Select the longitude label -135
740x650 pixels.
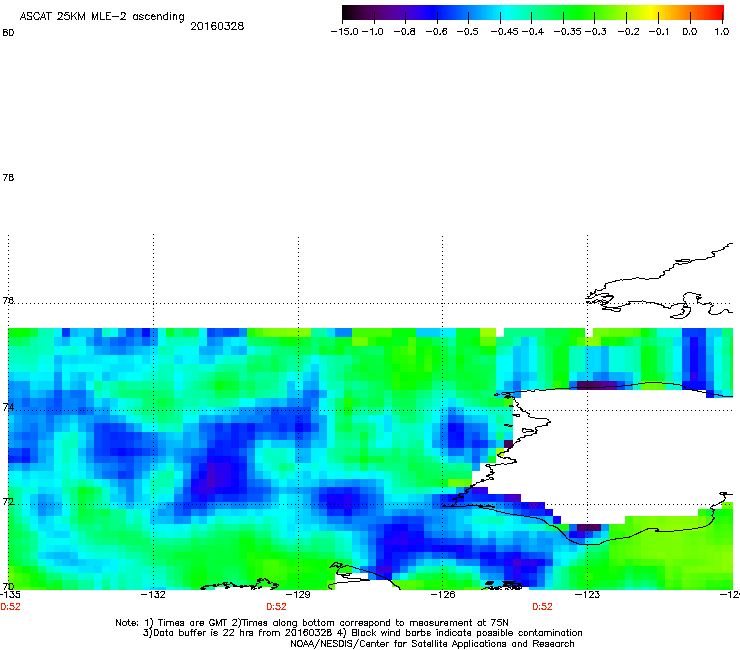pos(10,595)
